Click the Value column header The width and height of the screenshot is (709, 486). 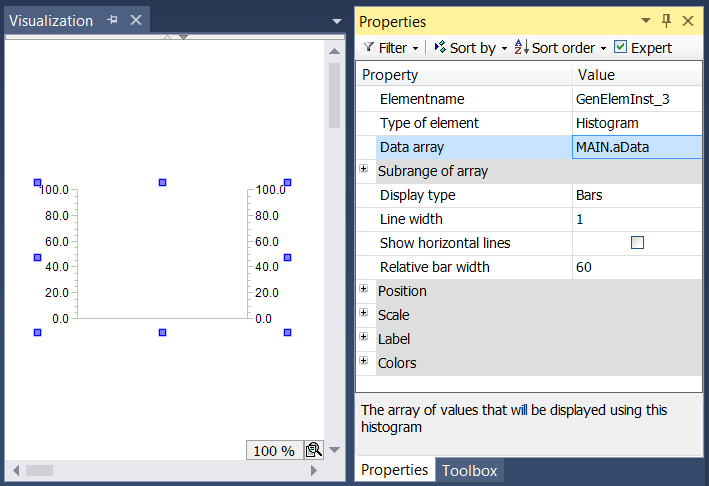(x=637, y=75)
